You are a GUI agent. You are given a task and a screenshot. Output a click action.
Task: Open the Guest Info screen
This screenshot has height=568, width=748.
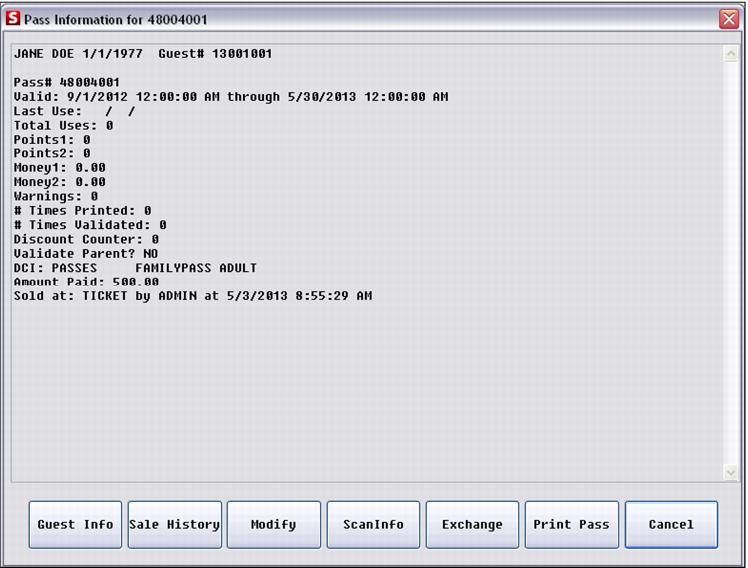pos(75,525)
